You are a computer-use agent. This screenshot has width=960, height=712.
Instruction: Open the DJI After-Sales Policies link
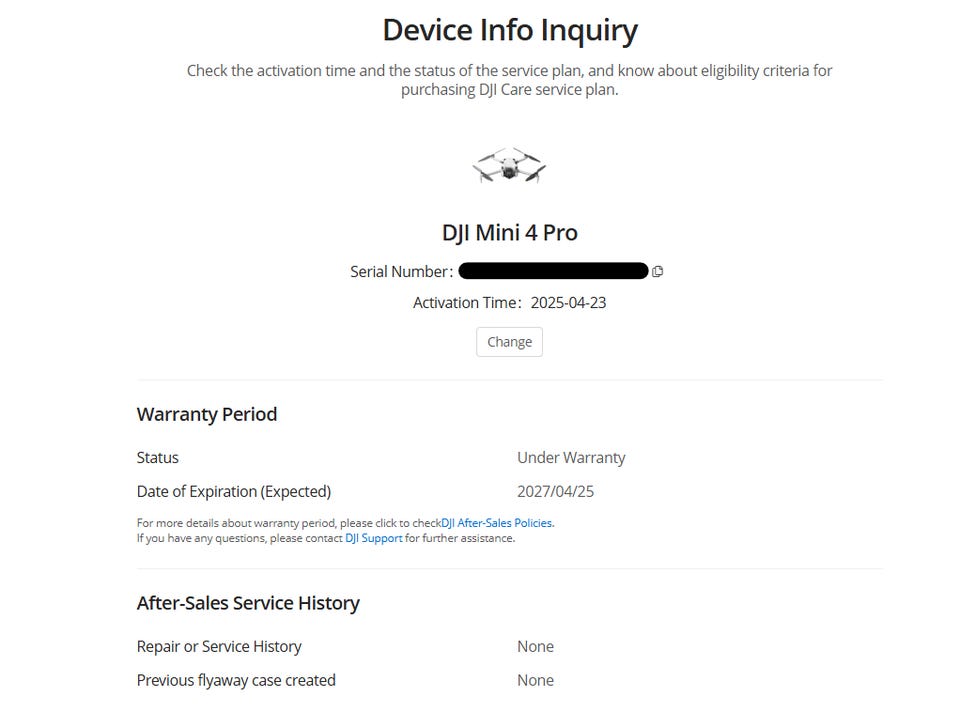point(497,523)
